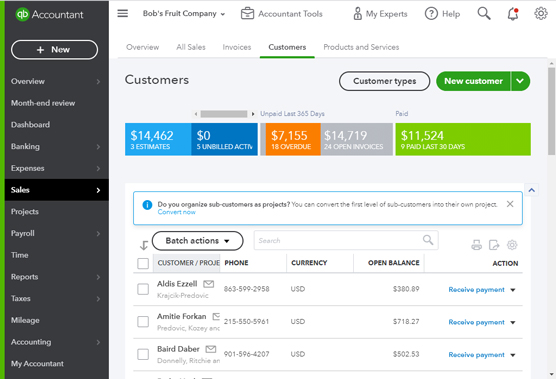Open action dropdown arrow for Amitie Forkan
556x379 pixels.
tap(513, 323)
